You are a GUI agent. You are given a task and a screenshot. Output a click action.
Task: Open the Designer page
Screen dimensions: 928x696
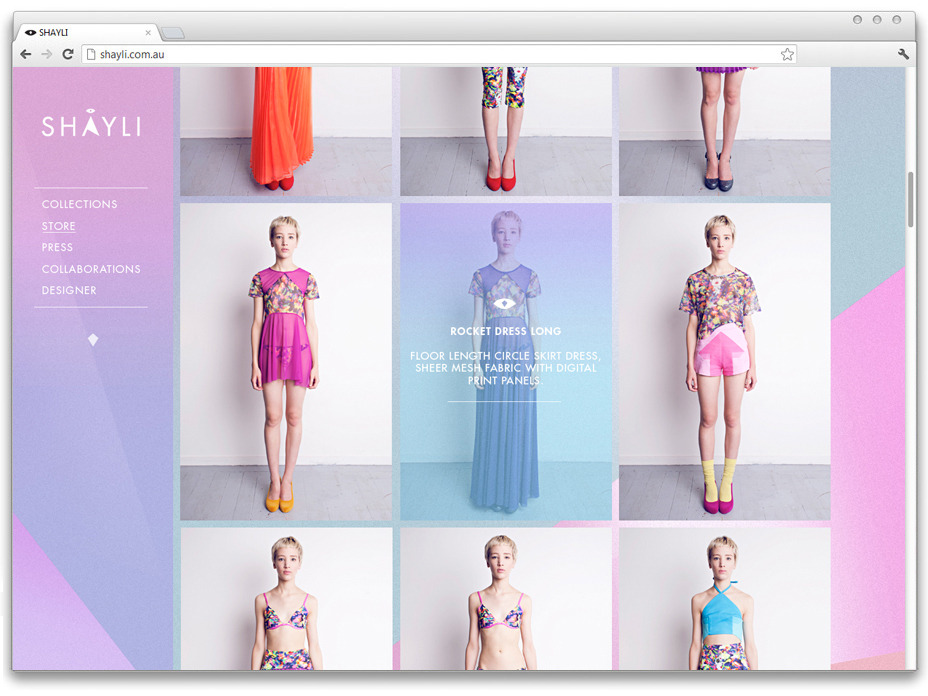tap(69, 291)
